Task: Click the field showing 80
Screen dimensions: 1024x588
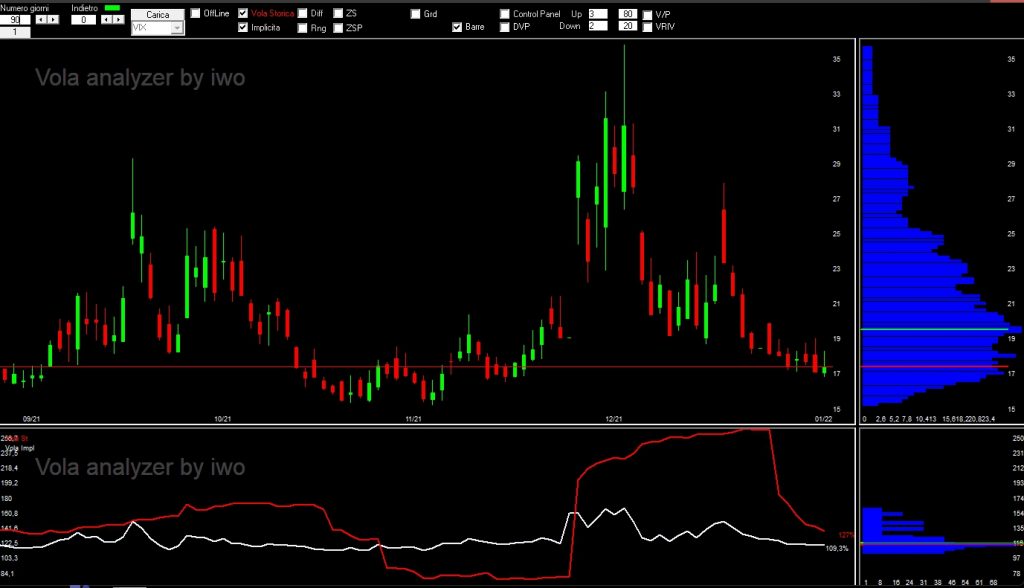Action: (x=628, y=14)
